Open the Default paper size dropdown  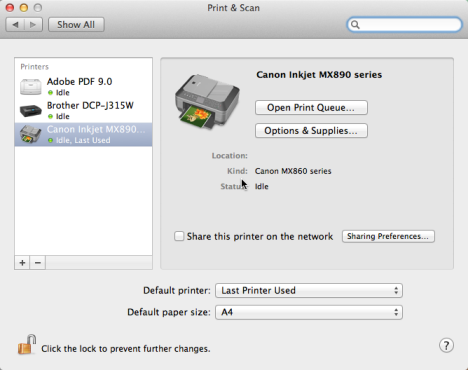click(x=309, y=312)
